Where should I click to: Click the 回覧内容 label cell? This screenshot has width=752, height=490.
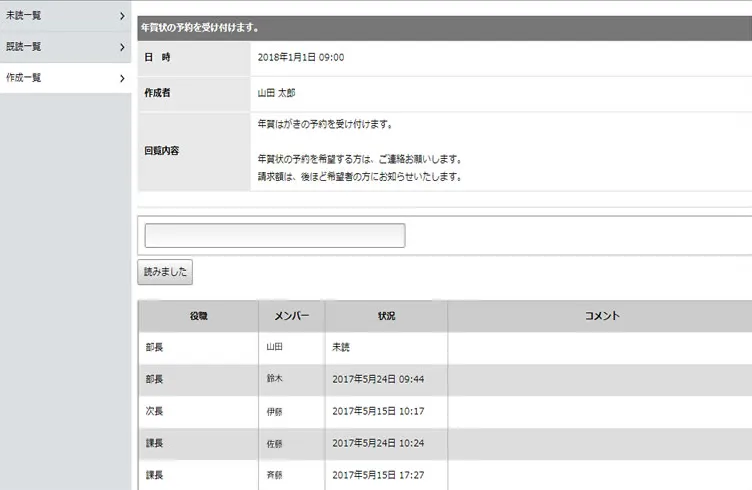(x=194, y=152)
